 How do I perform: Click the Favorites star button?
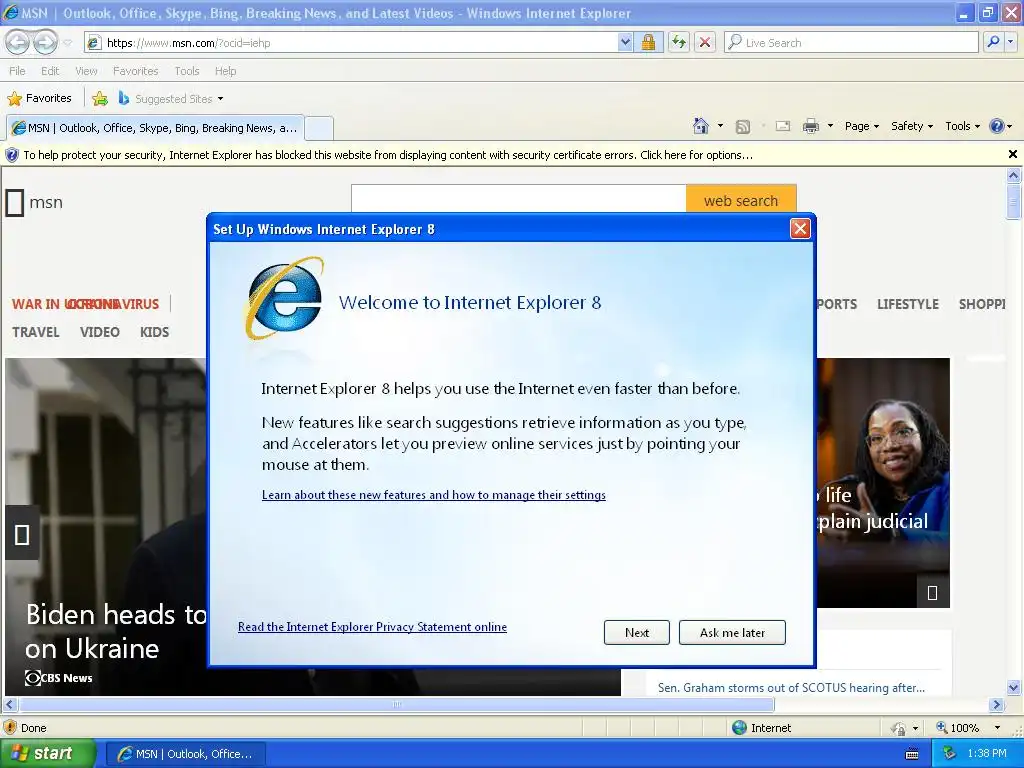point(39,99)
